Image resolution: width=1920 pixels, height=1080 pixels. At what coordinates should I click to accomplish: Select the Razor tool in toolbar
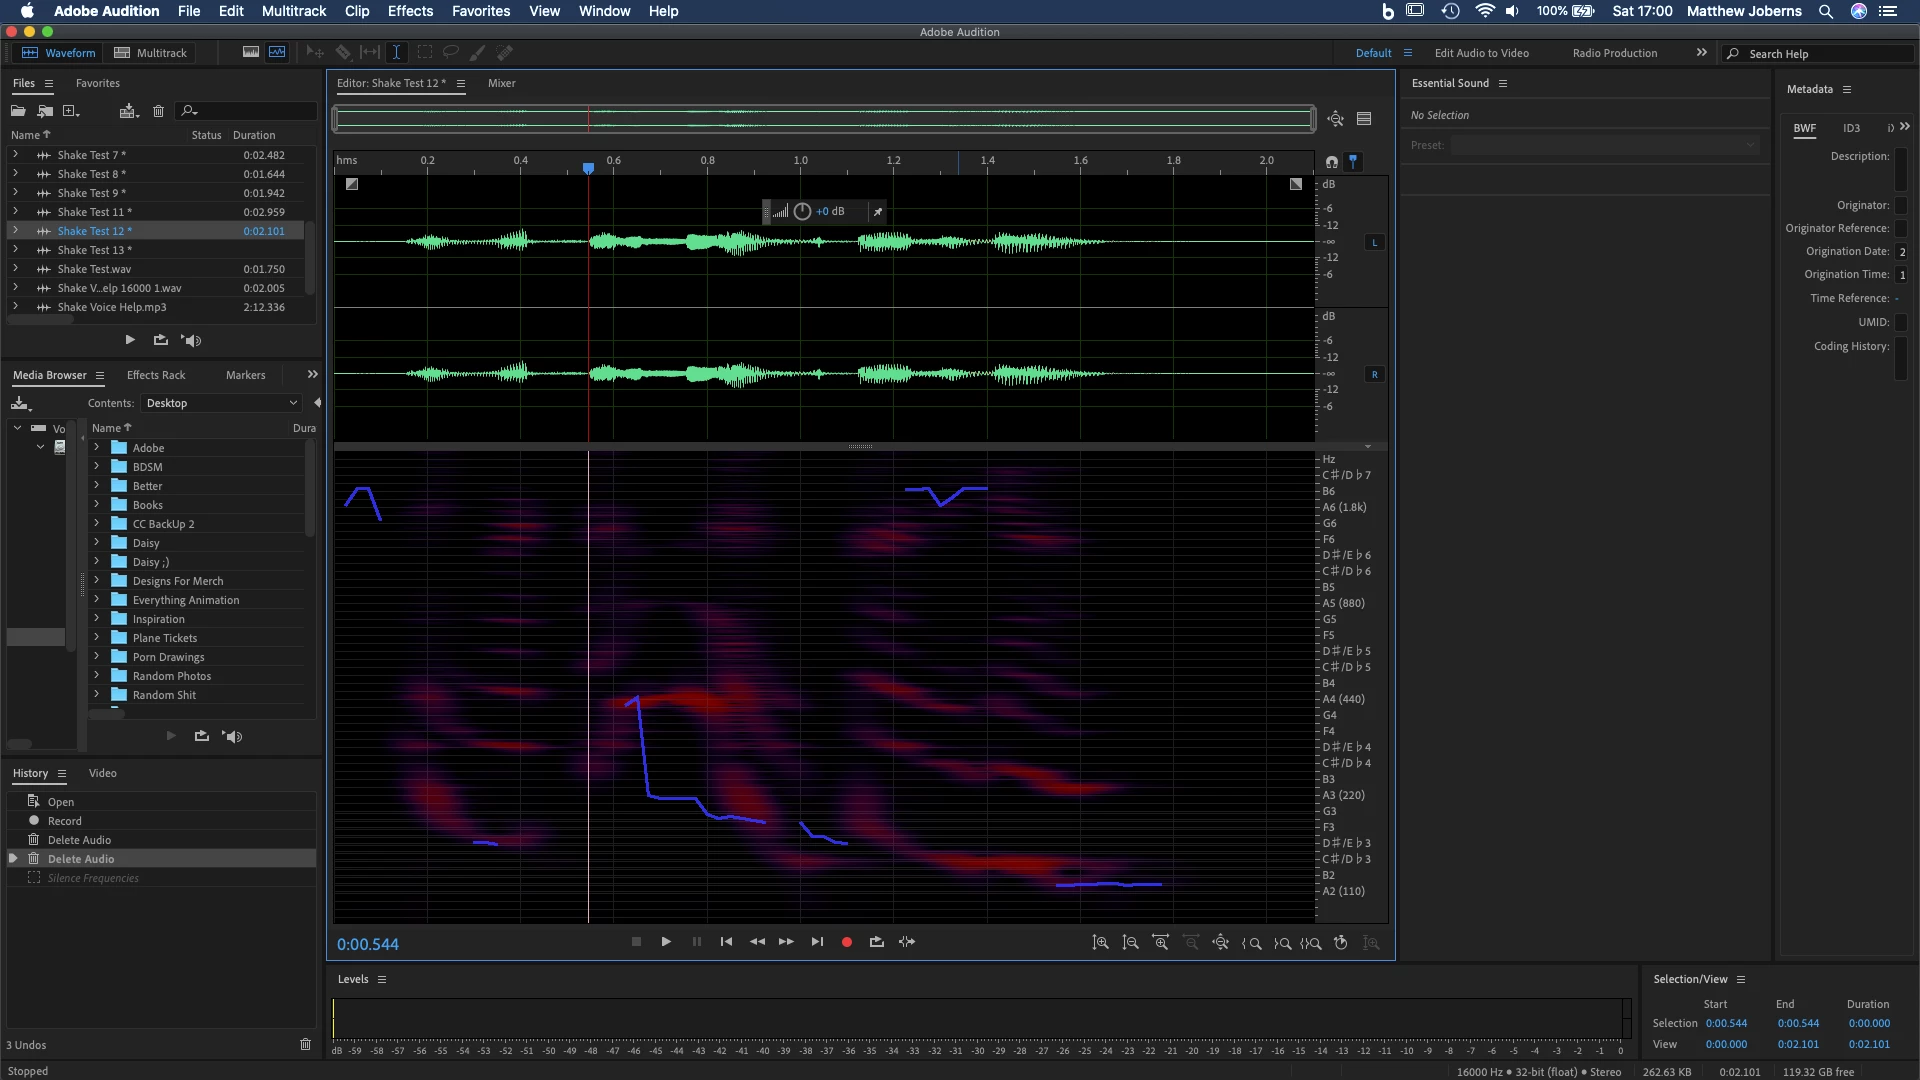click(x=343, y=53)
